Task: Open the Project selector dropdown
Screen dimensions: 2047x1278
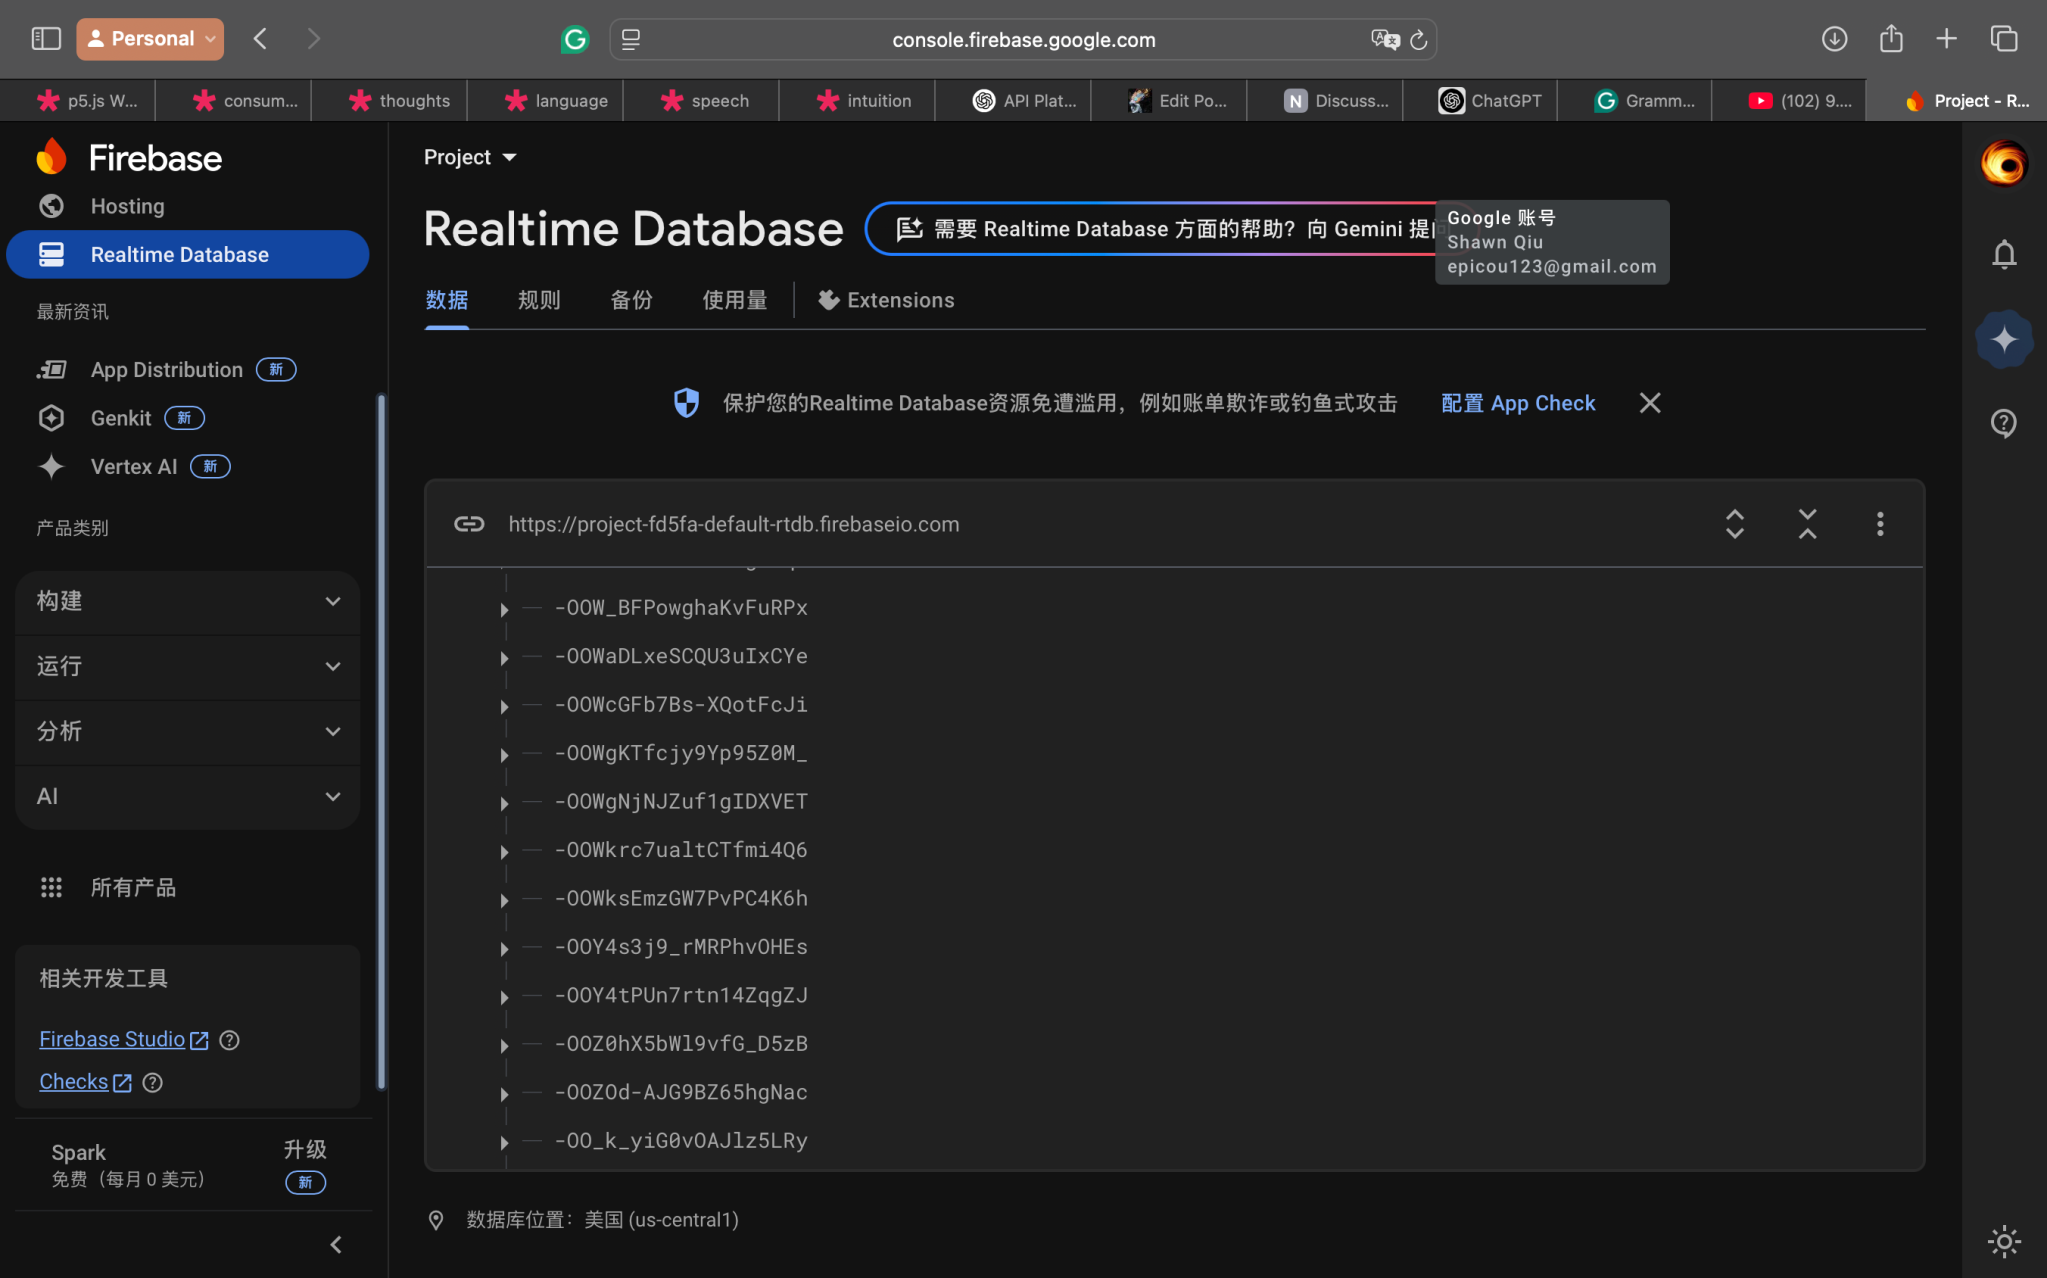Action: pyautogui.click(x=470, y=157)
